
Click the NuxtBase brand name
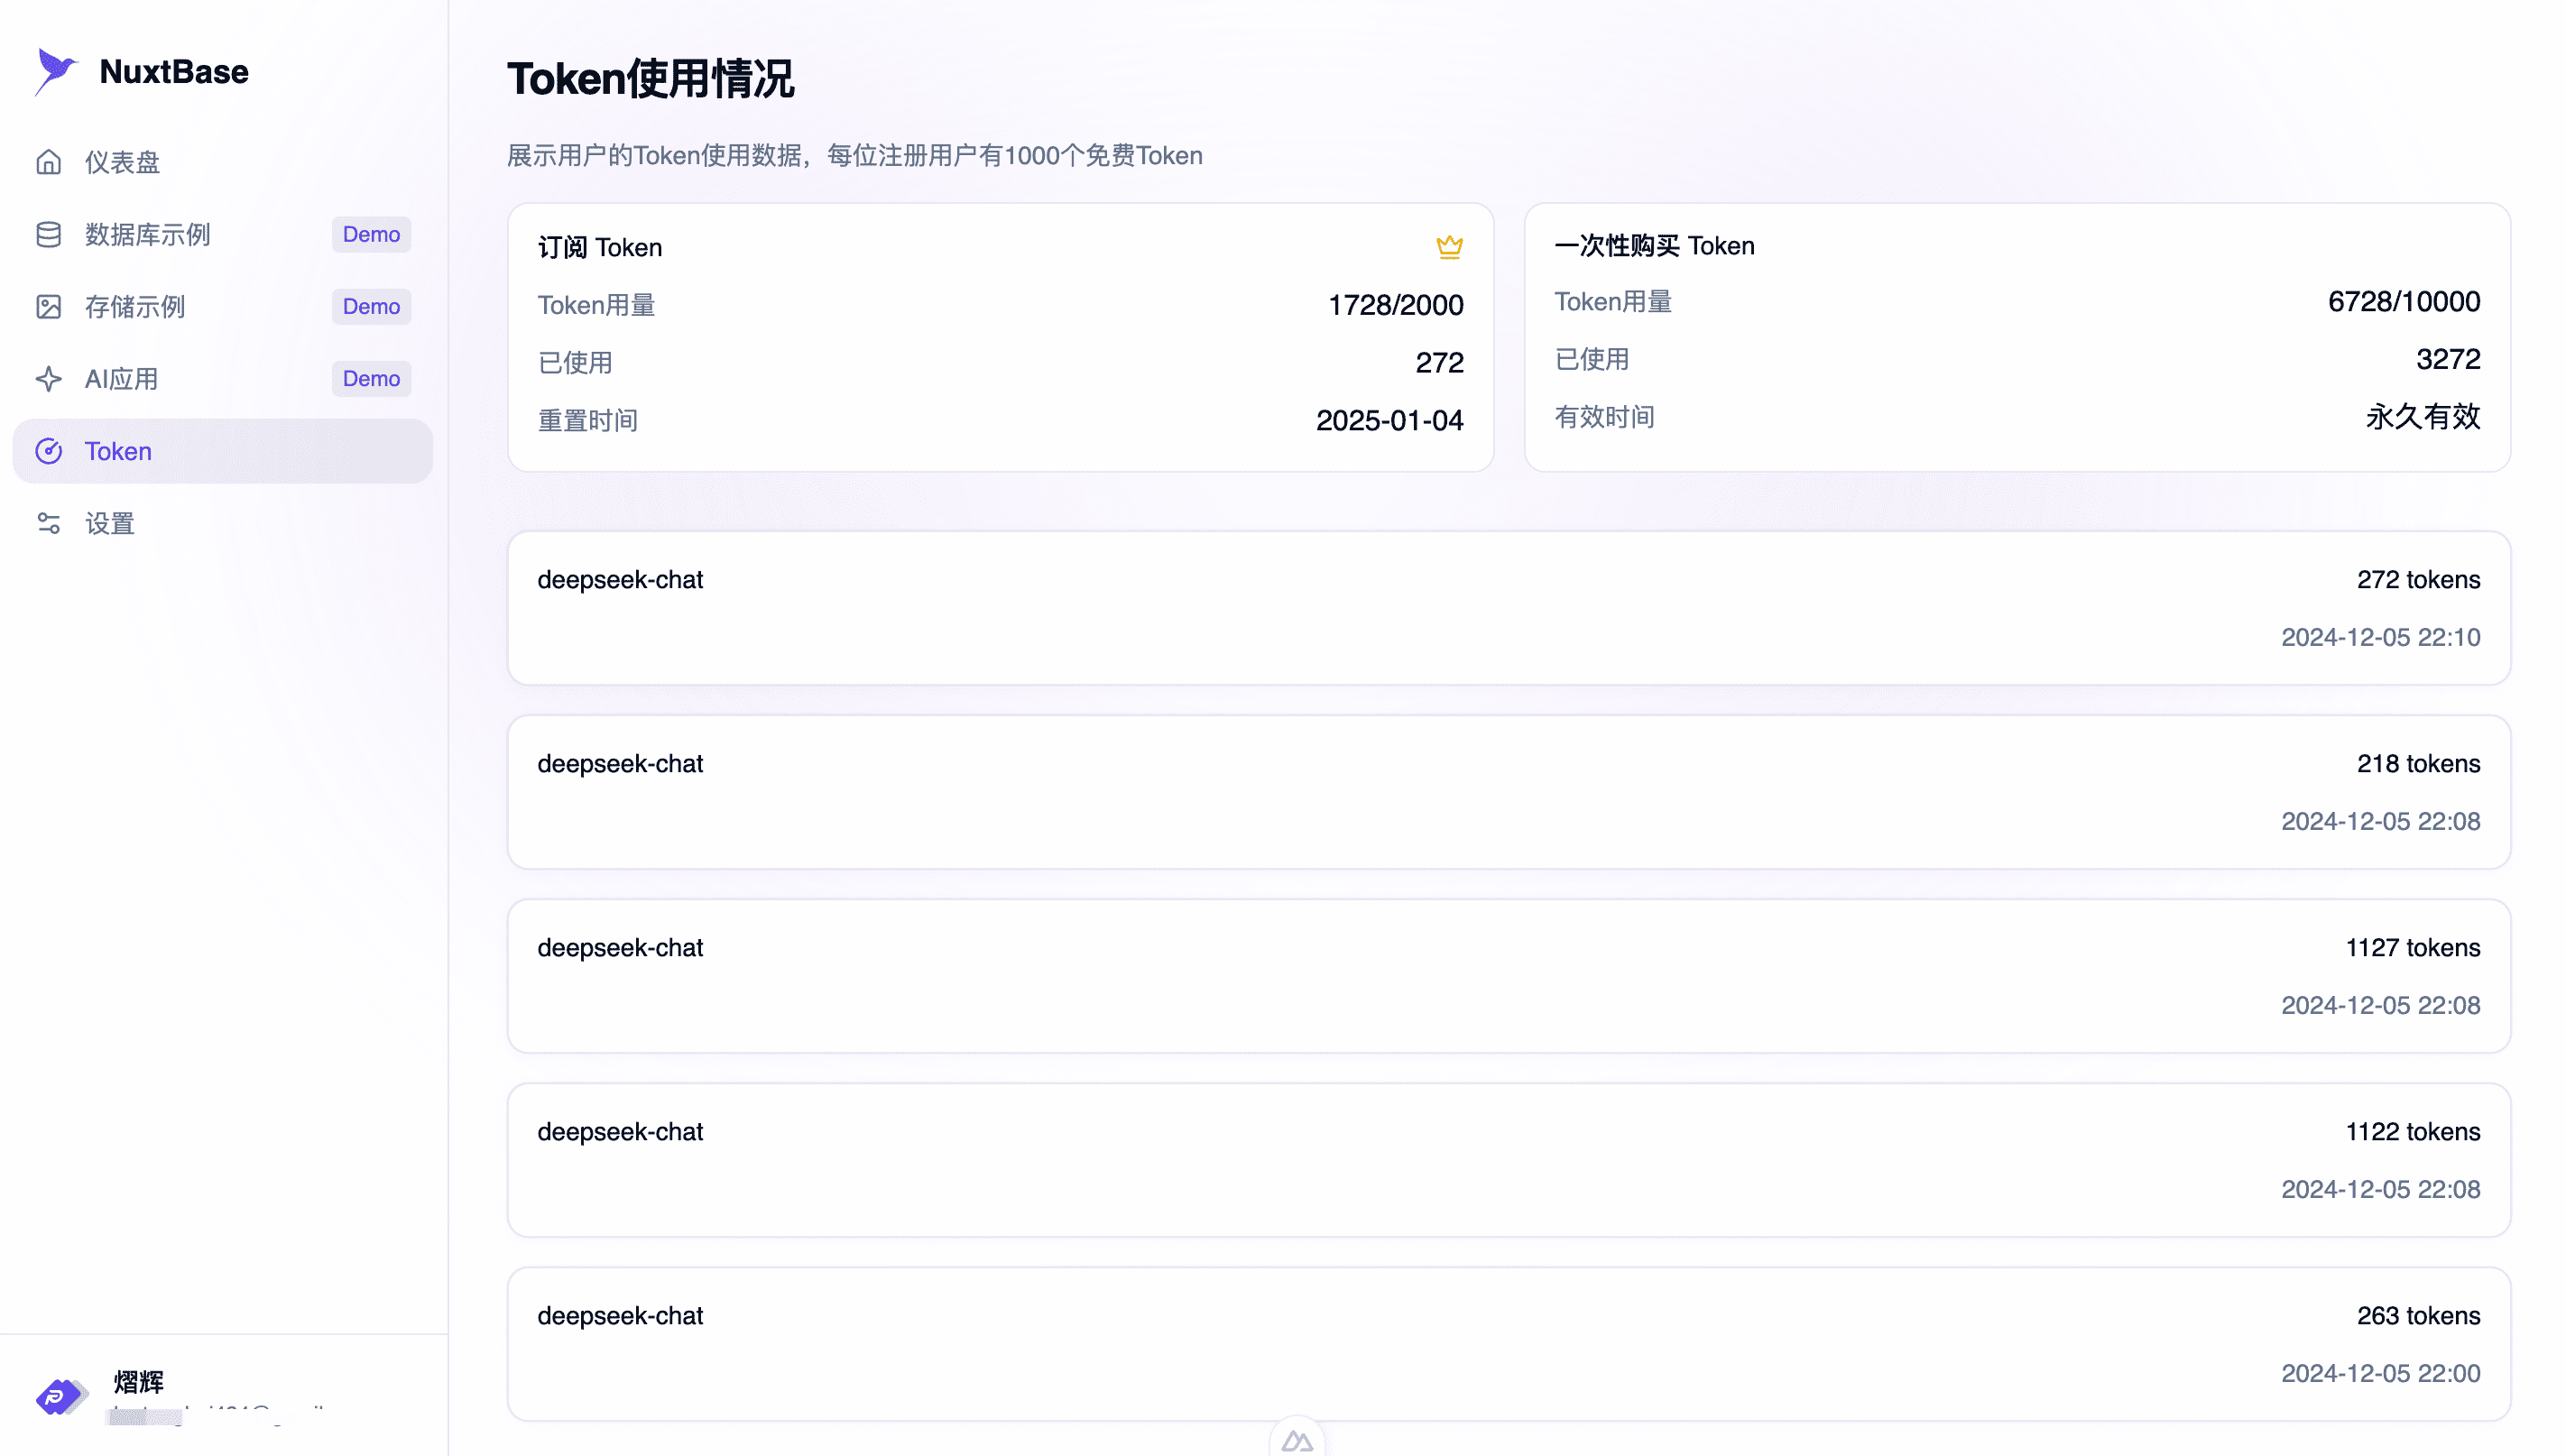pyautogui.click(x=174, y=72)
